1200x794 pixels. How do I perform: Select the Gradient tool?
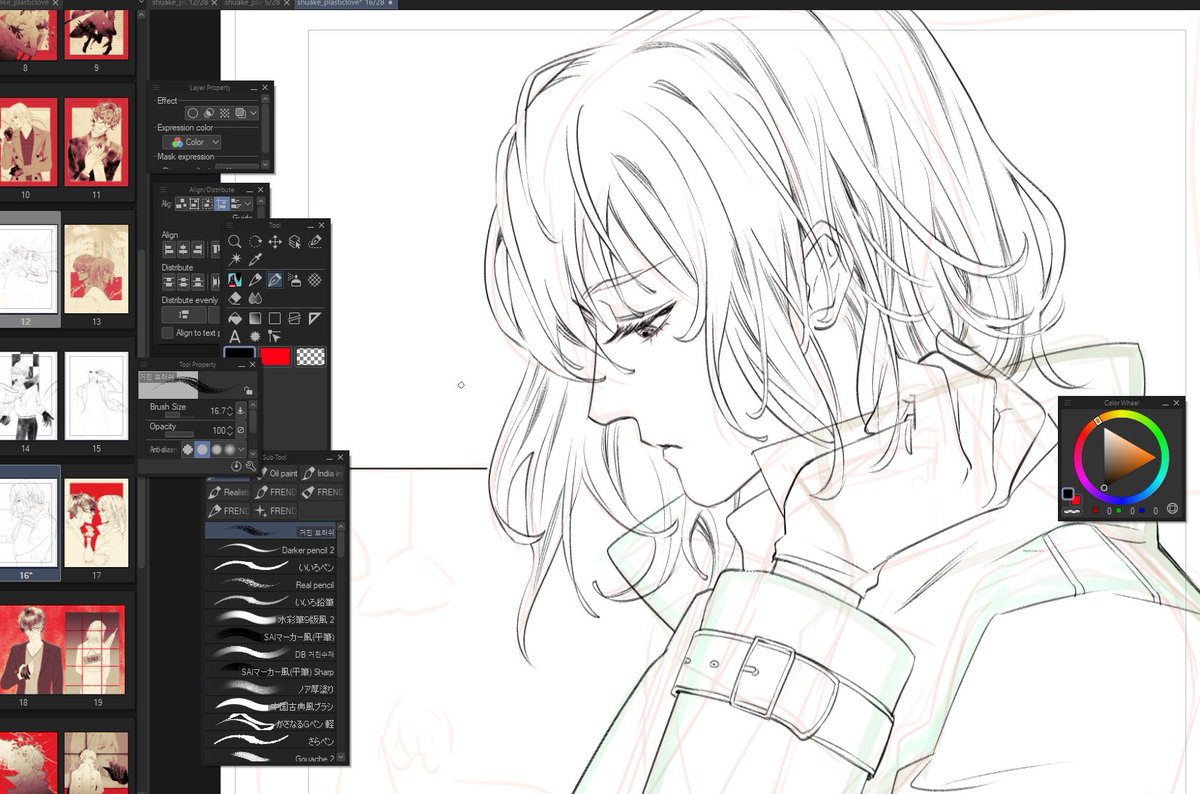coord(255,318)
